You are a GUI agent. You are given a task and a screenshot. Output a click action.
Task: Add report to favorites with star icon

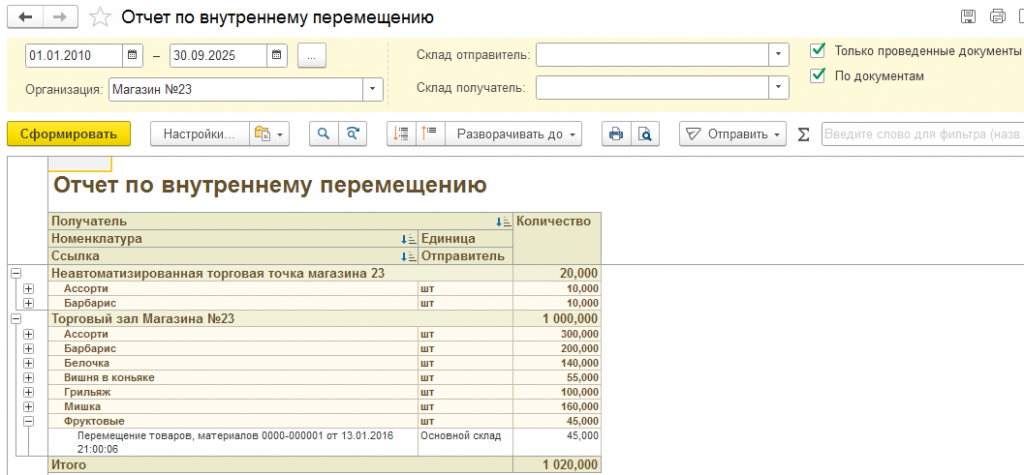click(x=100, y=17)
